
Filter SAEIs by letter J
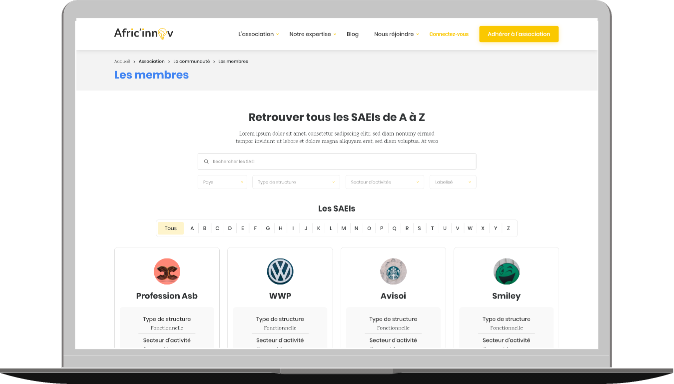point(306,228)
